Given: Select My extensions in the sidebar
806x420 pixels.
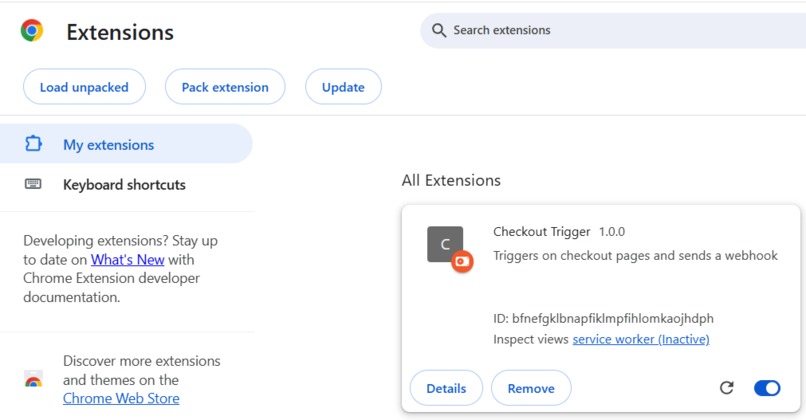Looking at the screenshot, I should tap(126, 144).
